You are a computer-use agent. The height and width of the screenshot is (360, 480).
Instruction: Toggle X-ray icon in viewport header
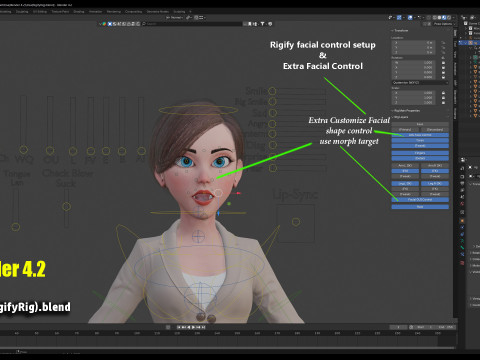coord(429,17)
